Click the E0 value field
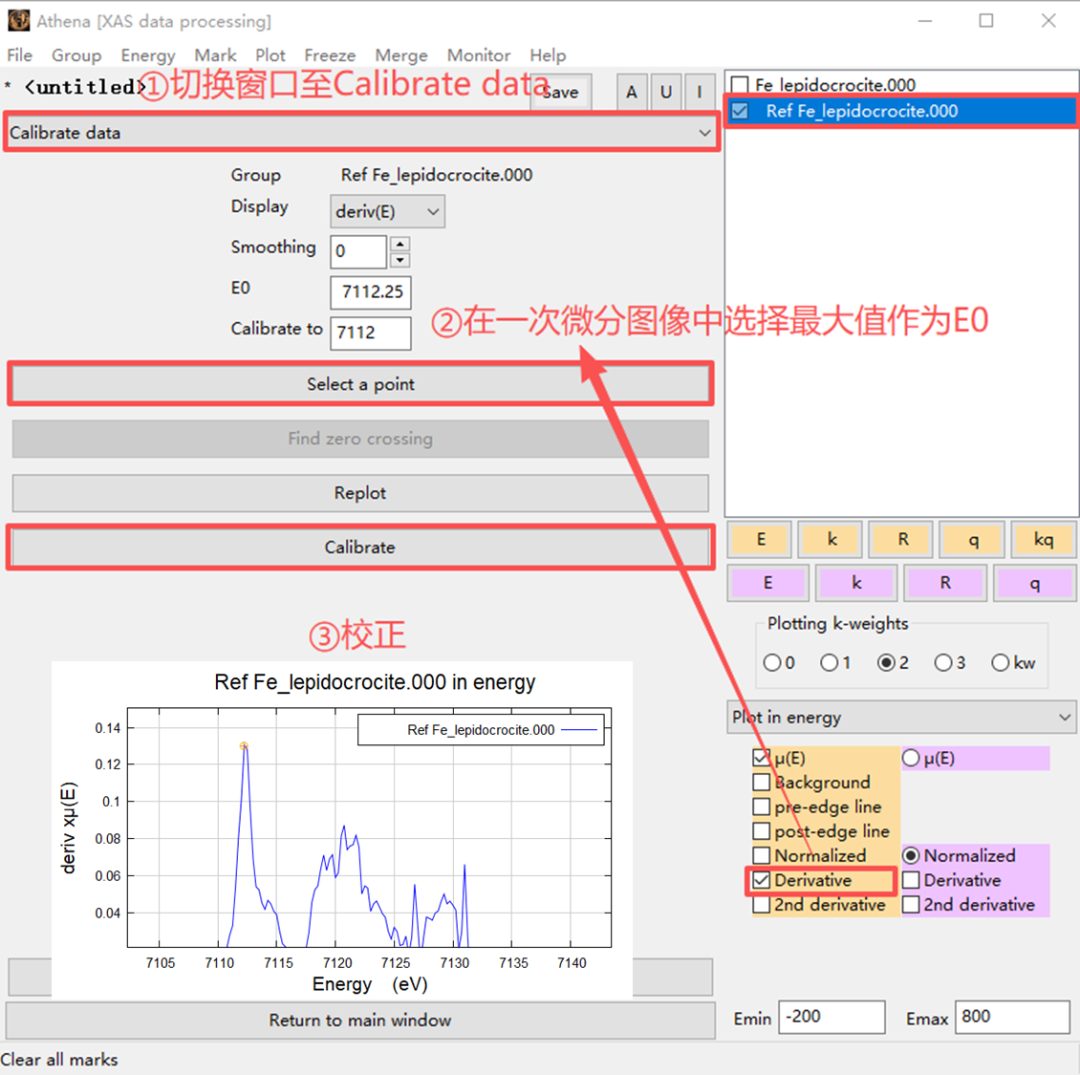 click(x=371, y=292)
